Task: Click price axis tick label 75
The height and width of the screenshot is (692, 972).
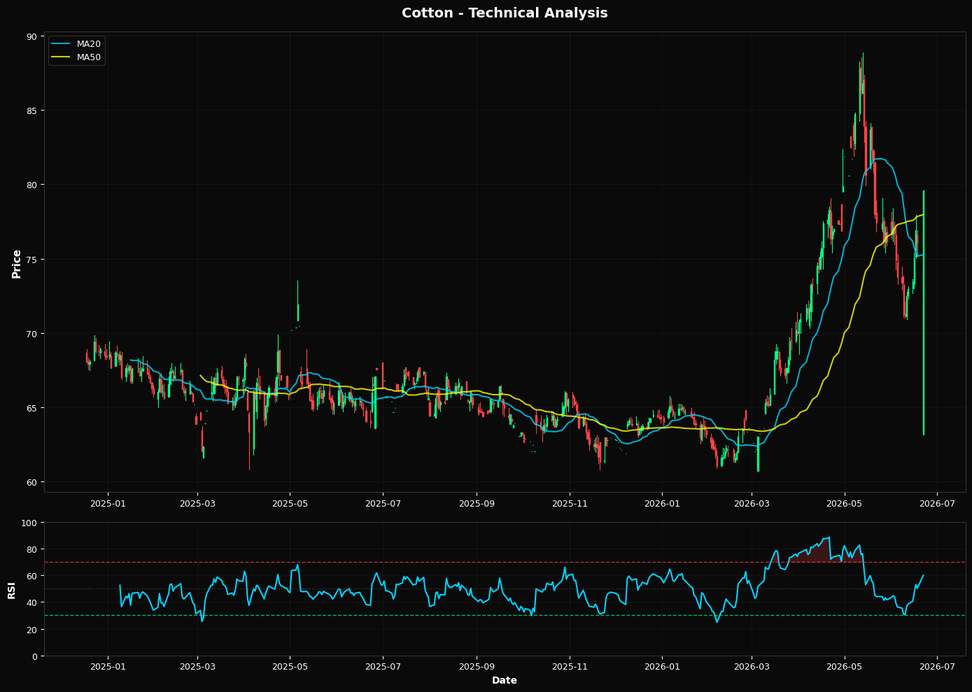Action: click(x=32, y=260)
